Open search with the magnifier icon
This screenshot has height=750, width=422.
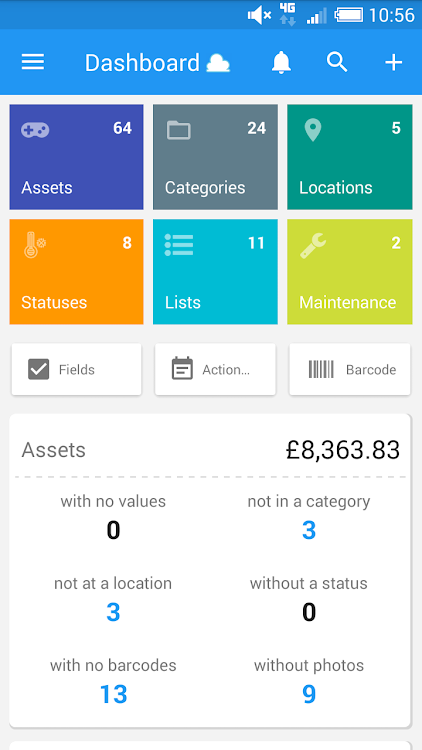(x=337, y=62)
